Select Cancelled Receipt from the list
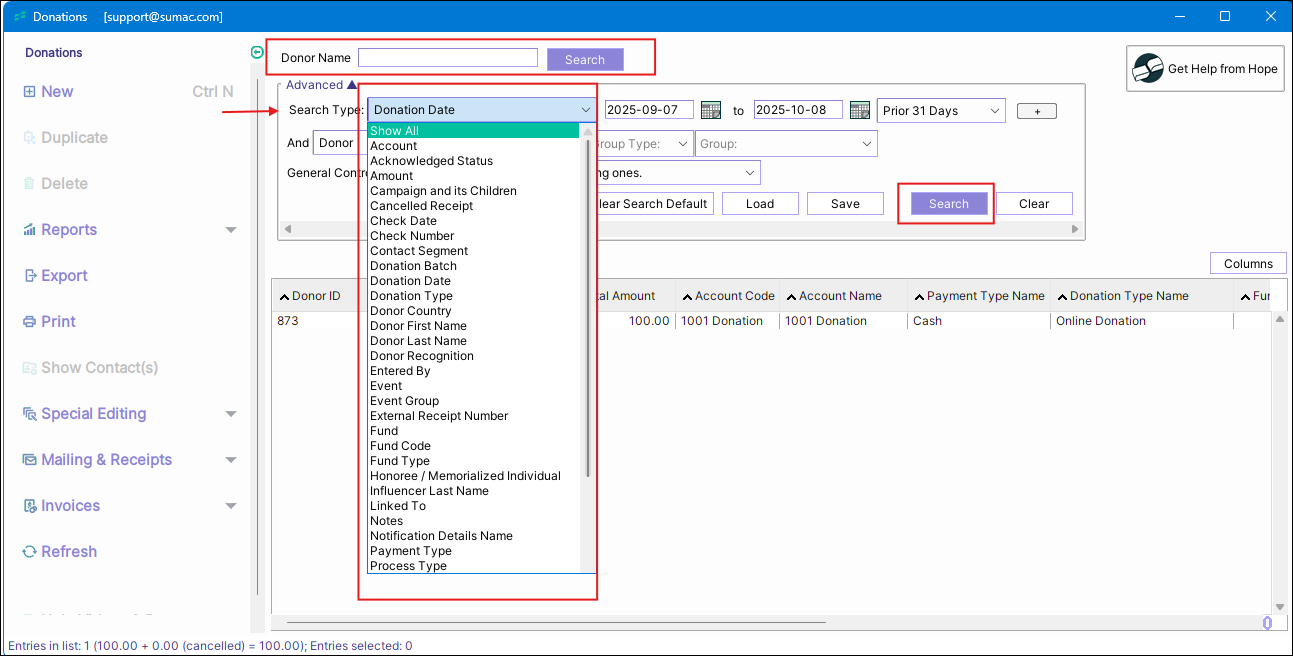The width and height of the screenshot is (1293, 656). click(421, 206)
